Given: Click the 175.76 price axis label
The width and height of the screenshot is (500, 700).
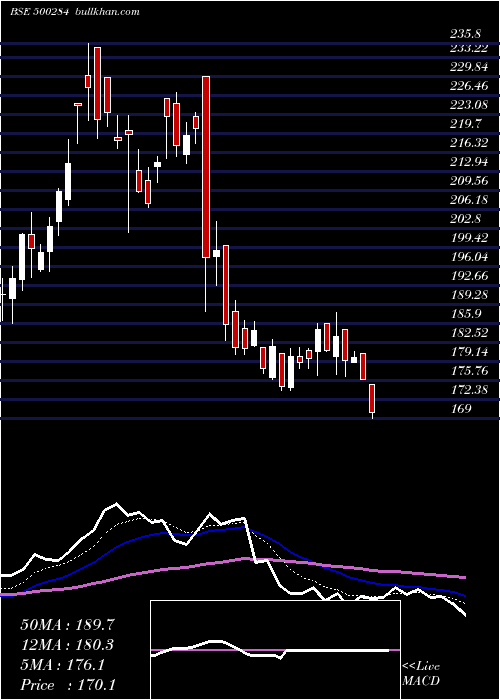Looking at the screenshot, I should click(x=469, y=371).
